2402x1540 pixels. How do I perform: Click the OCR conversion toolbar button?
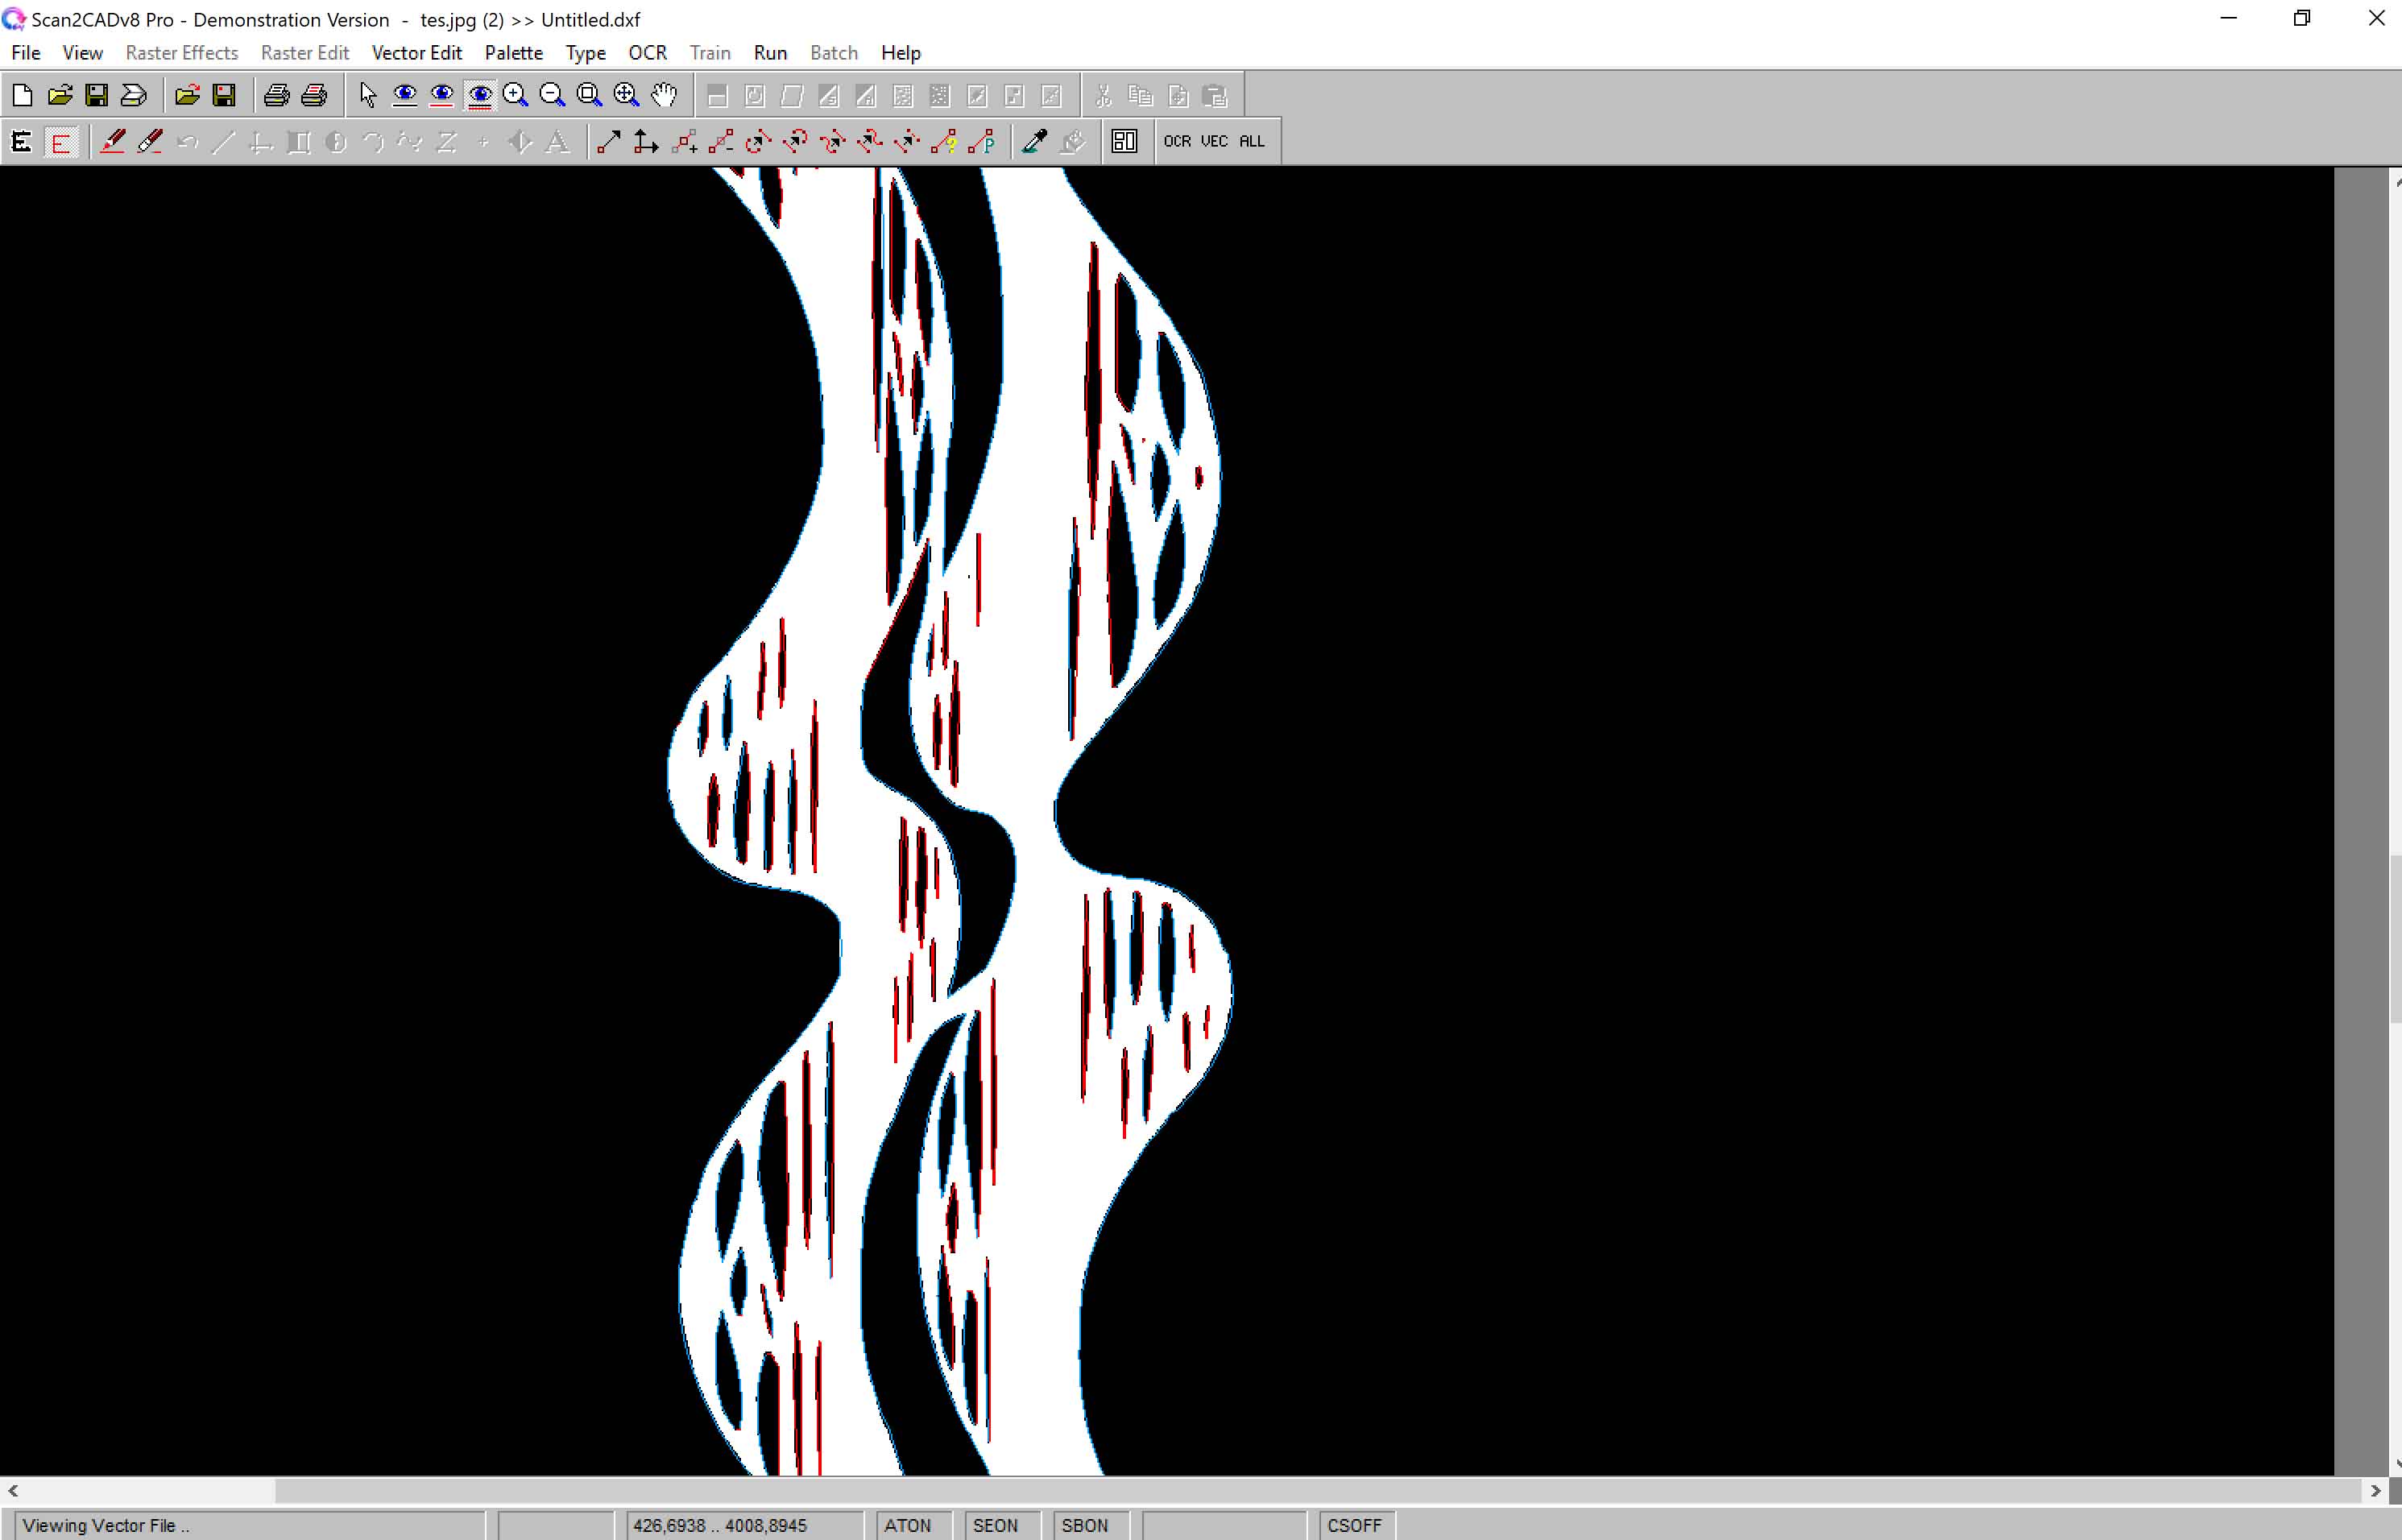click(x=1177, y=141)
